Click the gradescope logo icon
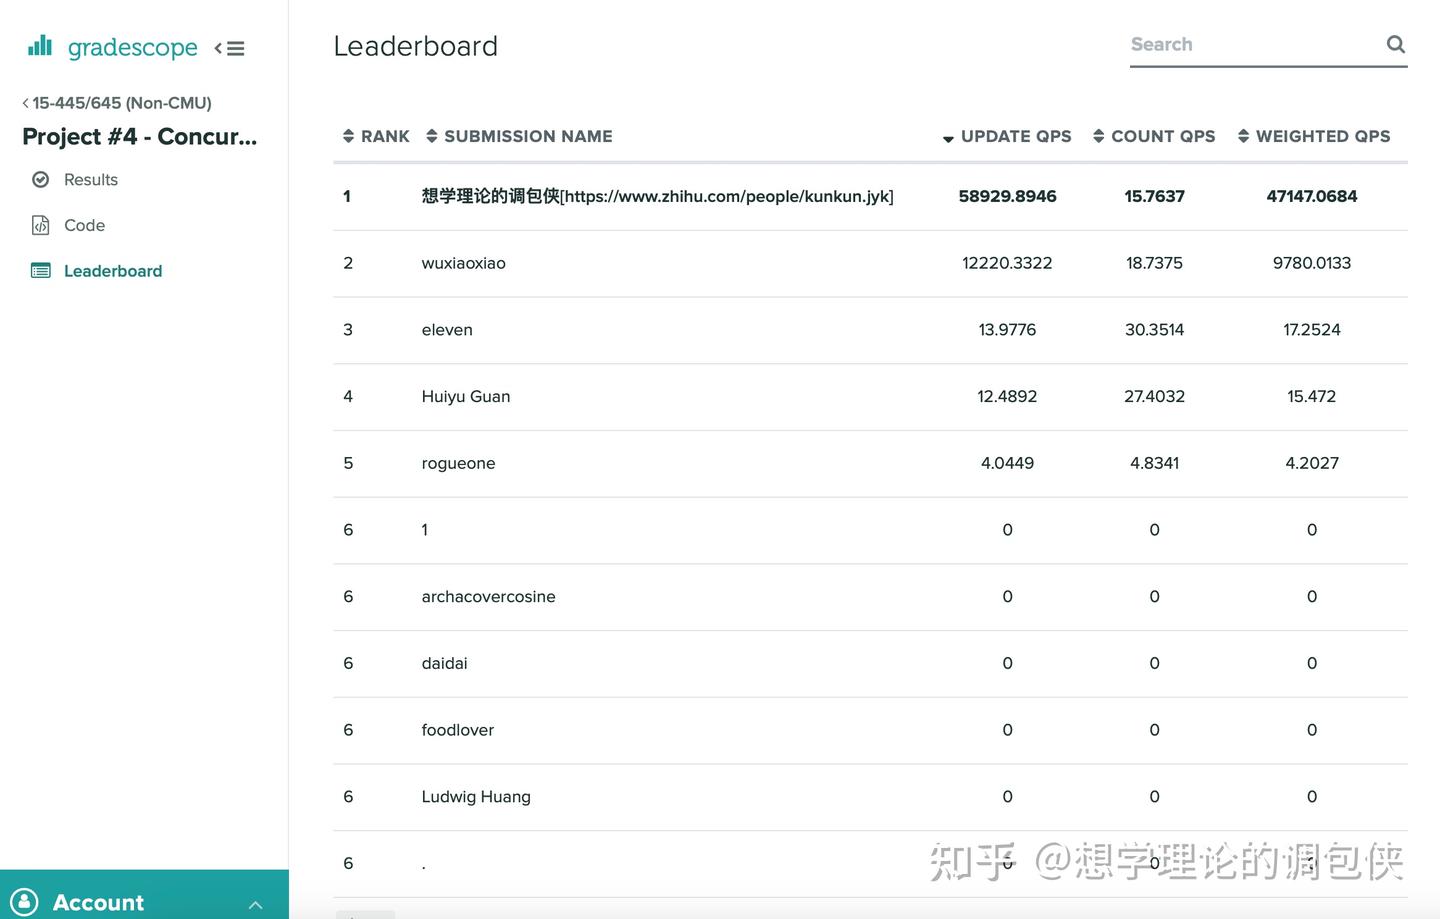The height and width of the screenshot is (919, 1440). pos(40,45)
